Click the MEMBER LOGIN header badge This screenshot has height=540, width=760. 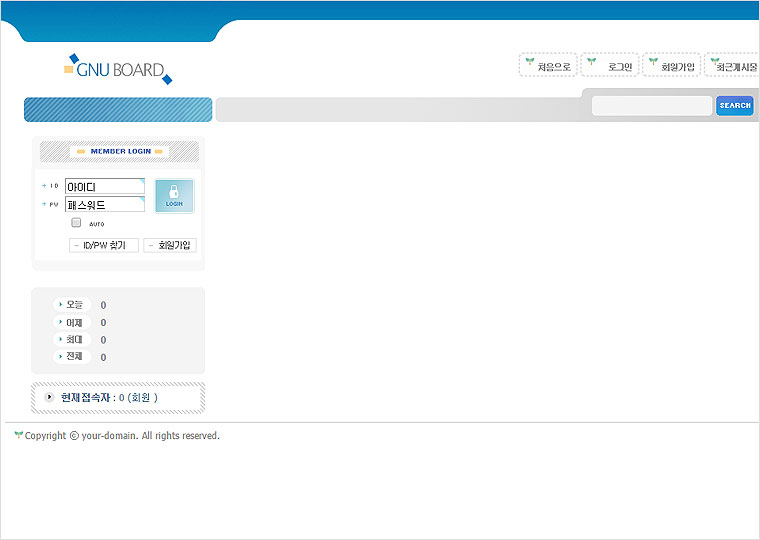coord(120,151)
